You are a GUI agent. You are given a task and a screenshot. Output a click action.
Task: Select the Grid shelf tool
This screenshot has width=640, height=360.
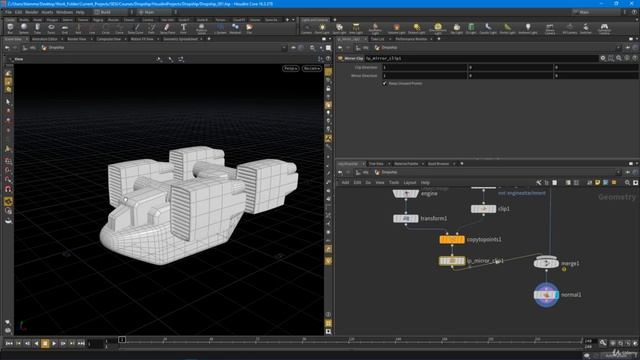coord(64,29)
